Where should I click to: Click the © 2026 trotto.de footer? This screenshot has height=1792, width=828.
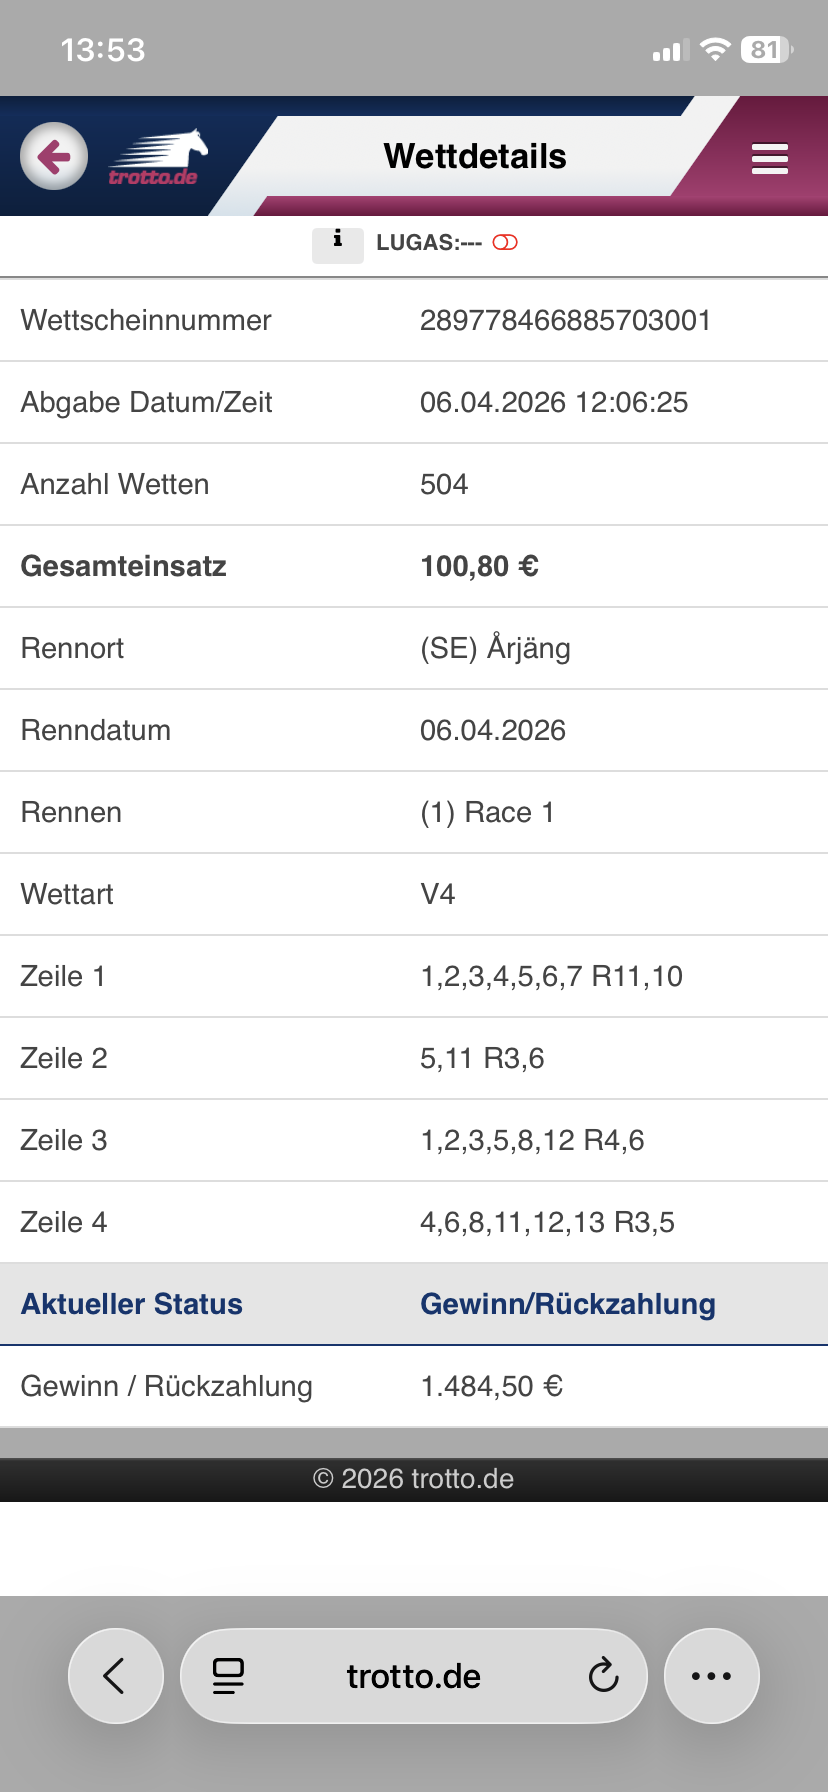[413, 1479]
